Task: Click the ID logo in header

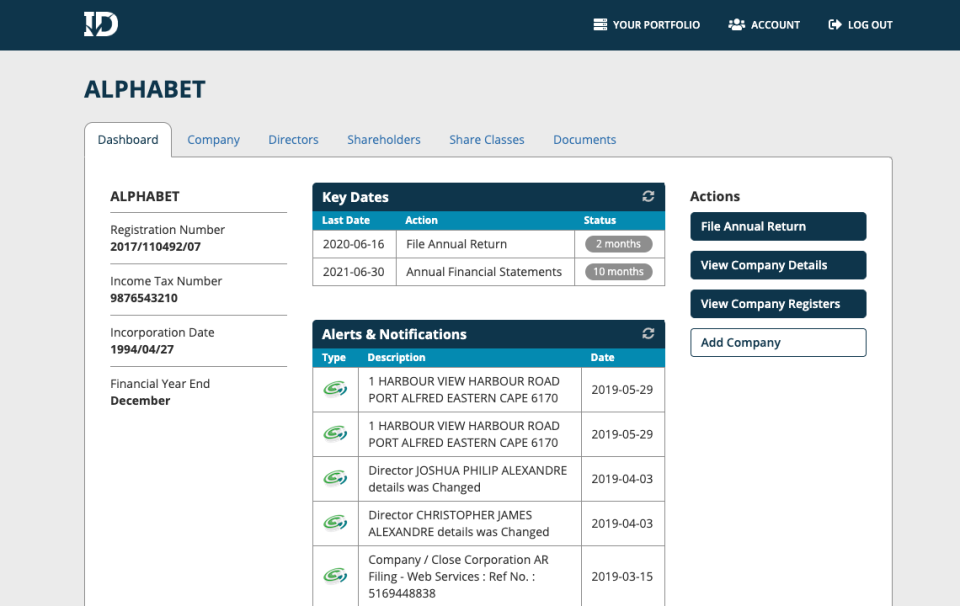Action: click(101, 25)
